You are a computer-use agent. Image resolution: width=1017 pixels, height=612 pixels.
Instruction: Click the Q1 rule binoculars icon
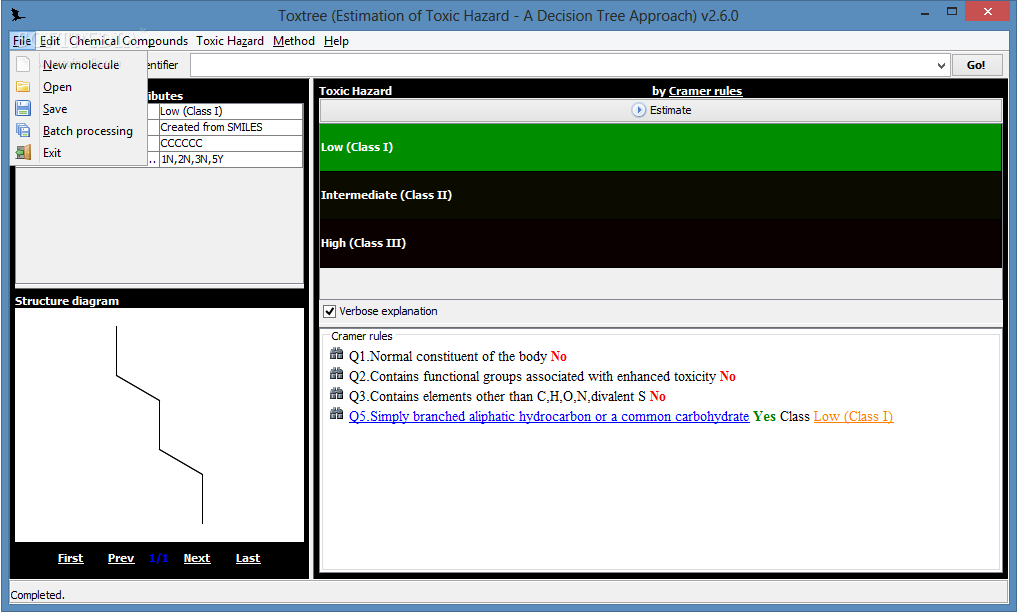pyautogui.click(x=336, y=354)
